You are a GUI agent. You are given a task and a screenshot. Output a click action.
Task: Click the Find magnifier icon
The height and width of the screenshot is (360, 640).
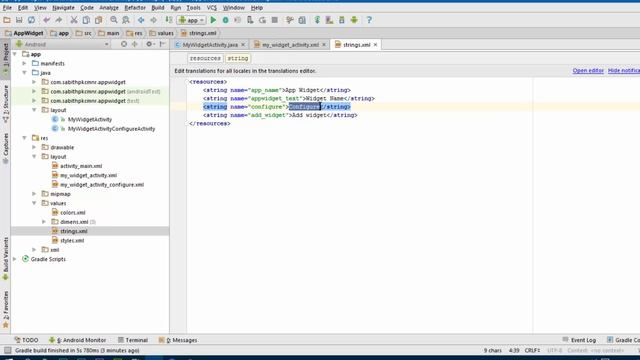pos(113,20)
